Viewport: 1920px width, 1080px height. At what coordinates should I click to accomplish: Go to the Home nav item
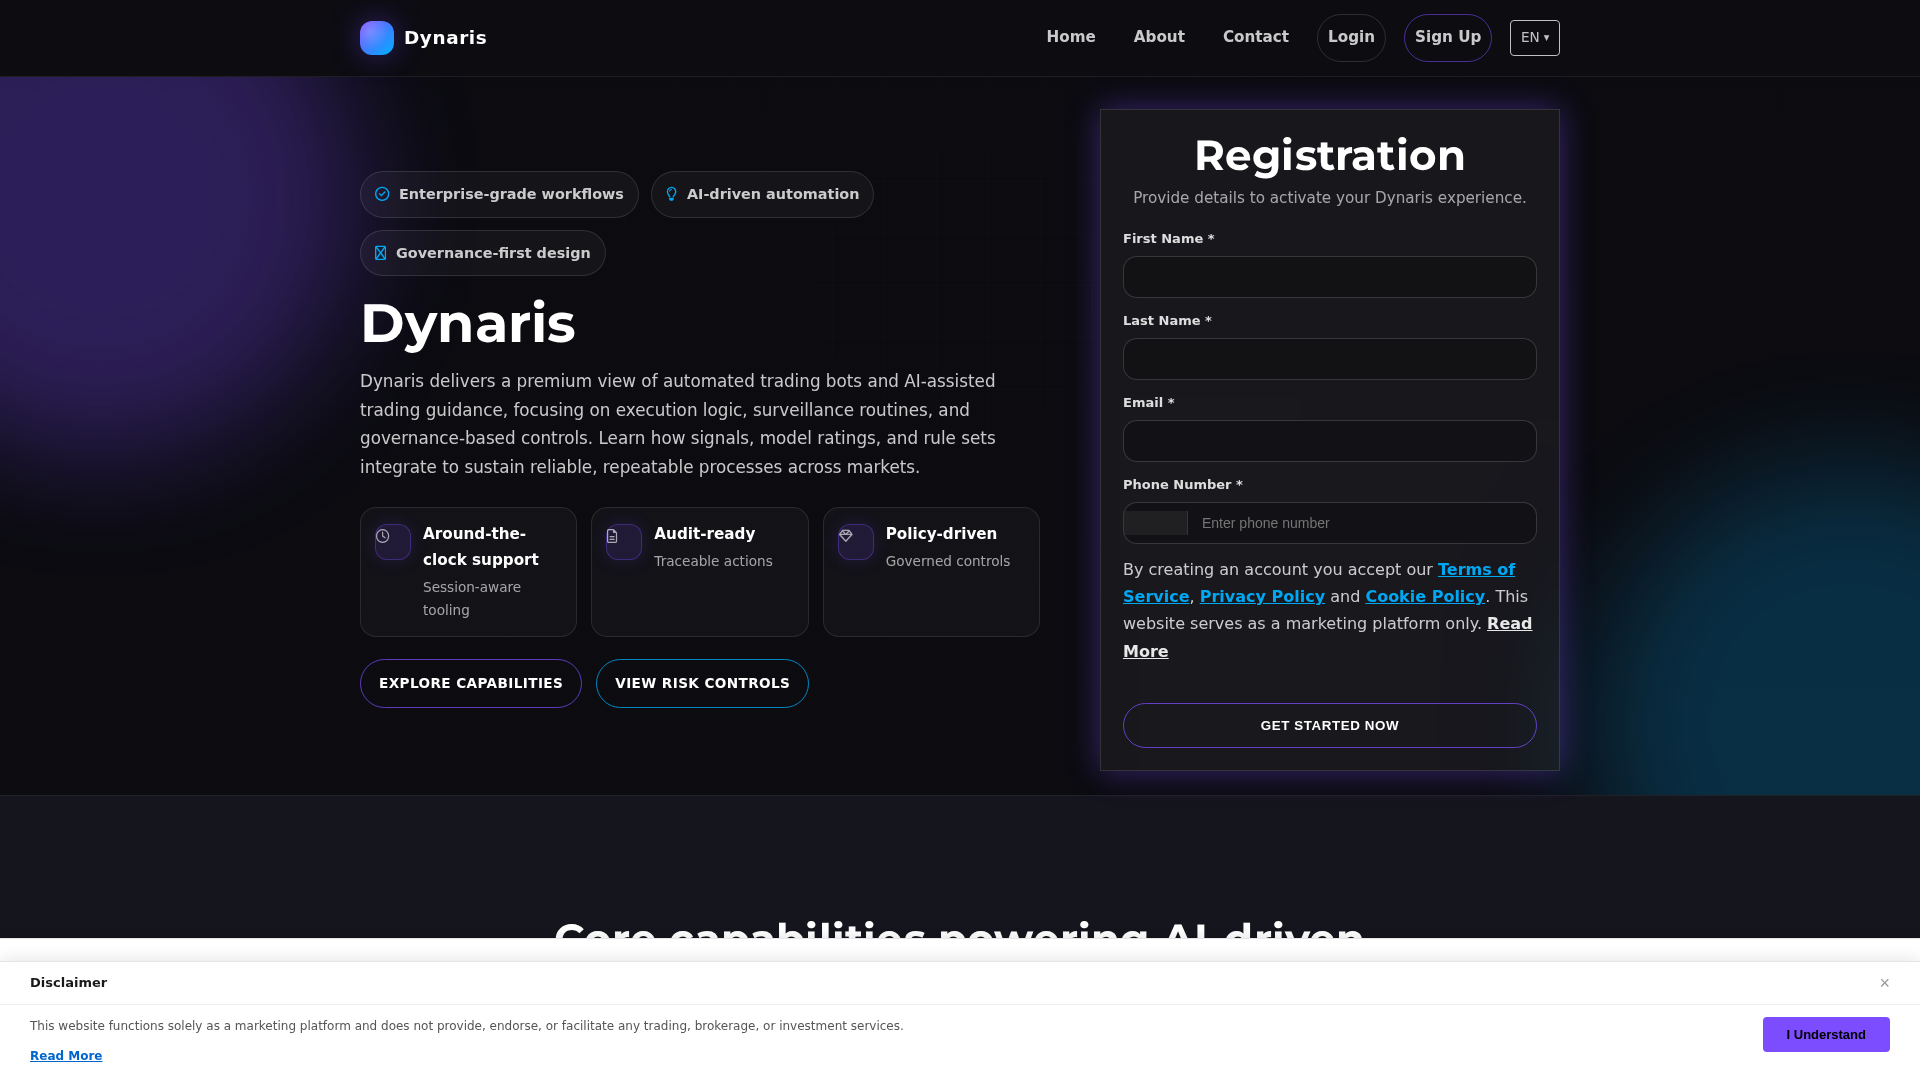coord(1071,37)
